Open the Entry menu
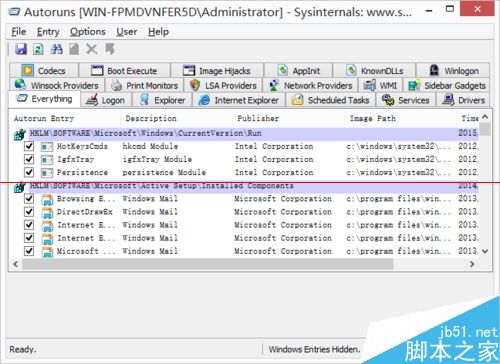The width and height of the screenshot is (500, 364). pos(48,32)
